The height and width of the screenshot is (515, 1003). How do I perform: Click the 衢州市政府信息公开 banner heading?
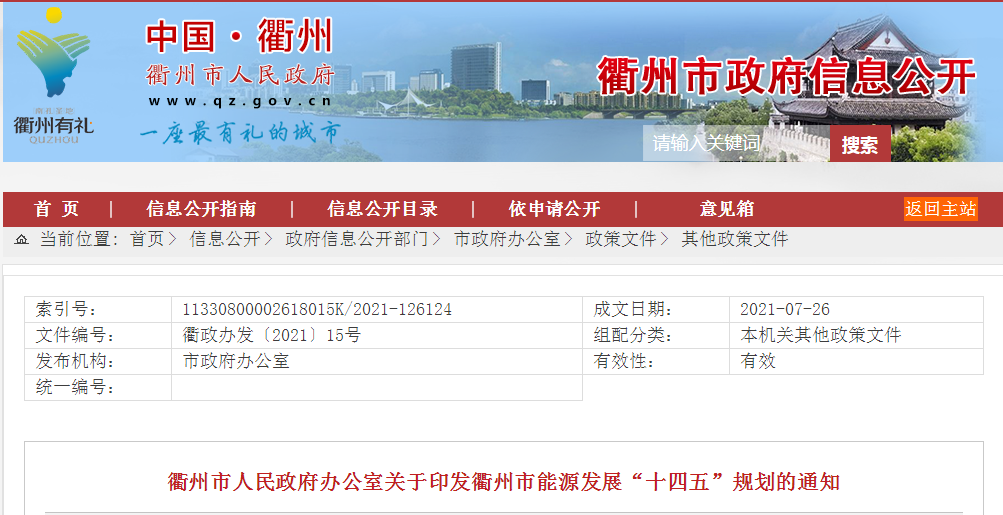tap(786, 76)
